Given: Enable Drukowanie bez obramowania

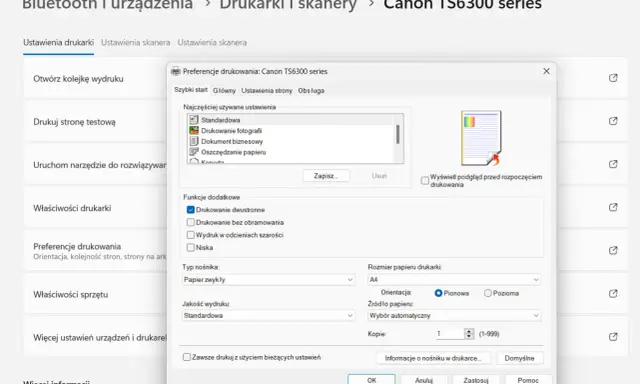Looking at the screenshot, I should pyautogui.click(x=191, y=222).
